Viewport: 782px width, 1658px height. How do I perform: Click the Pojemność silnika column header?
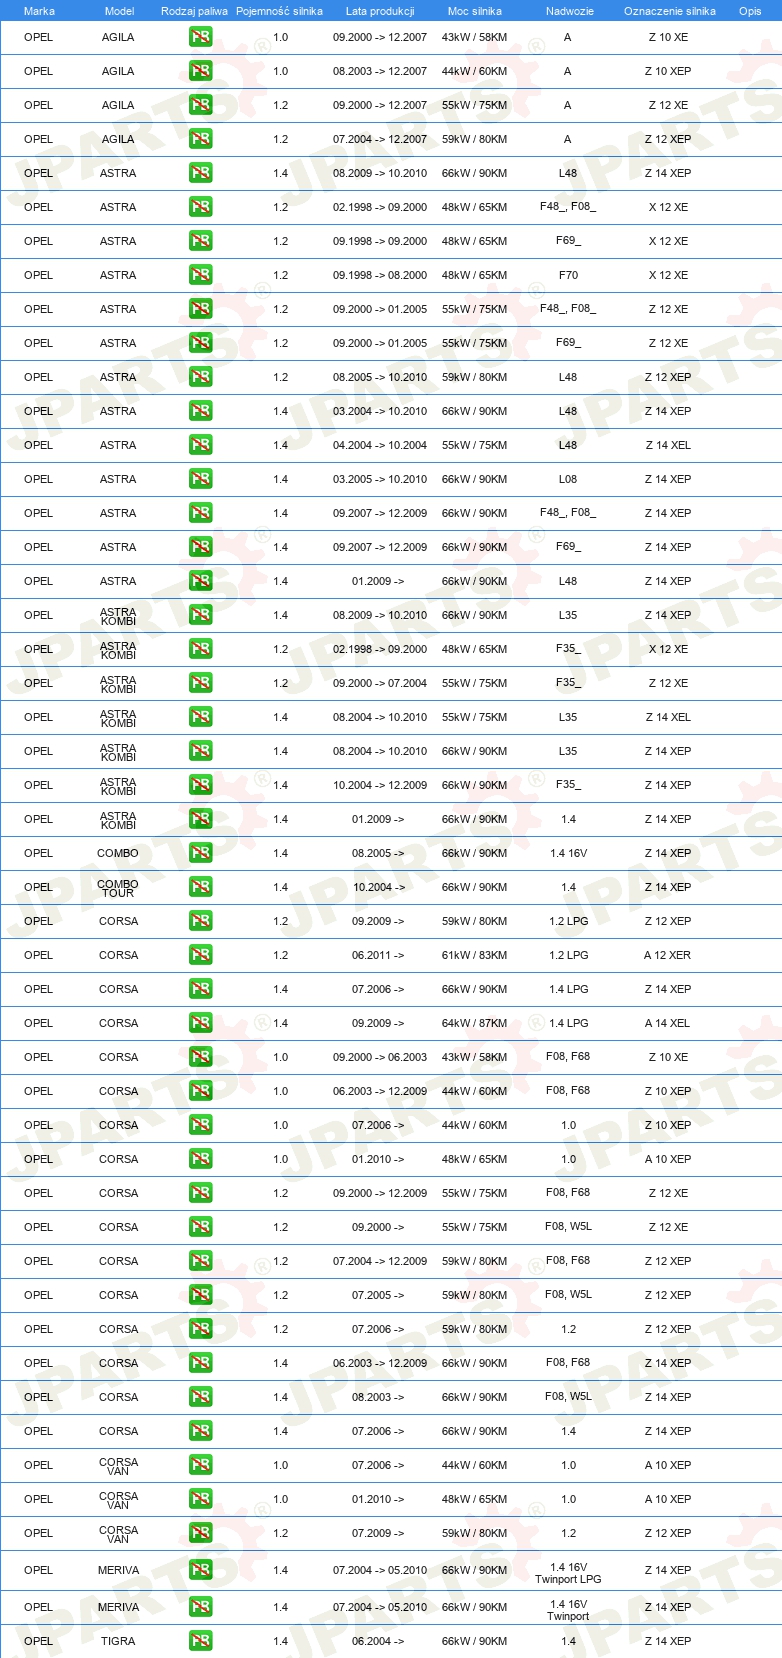[x=279, y=11]
